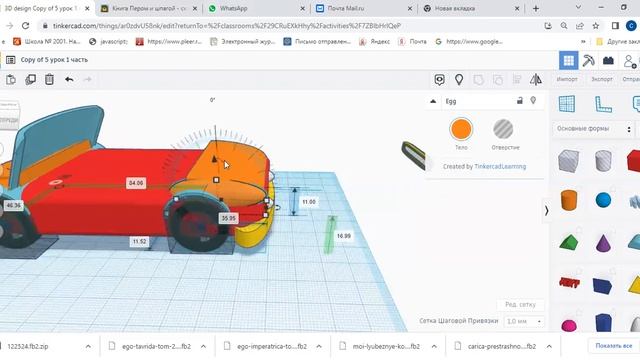Pick the striped Cylinder hole shape
Image resolution: width=640 pixels, height=360 pixels.
[x=603, y=160]
